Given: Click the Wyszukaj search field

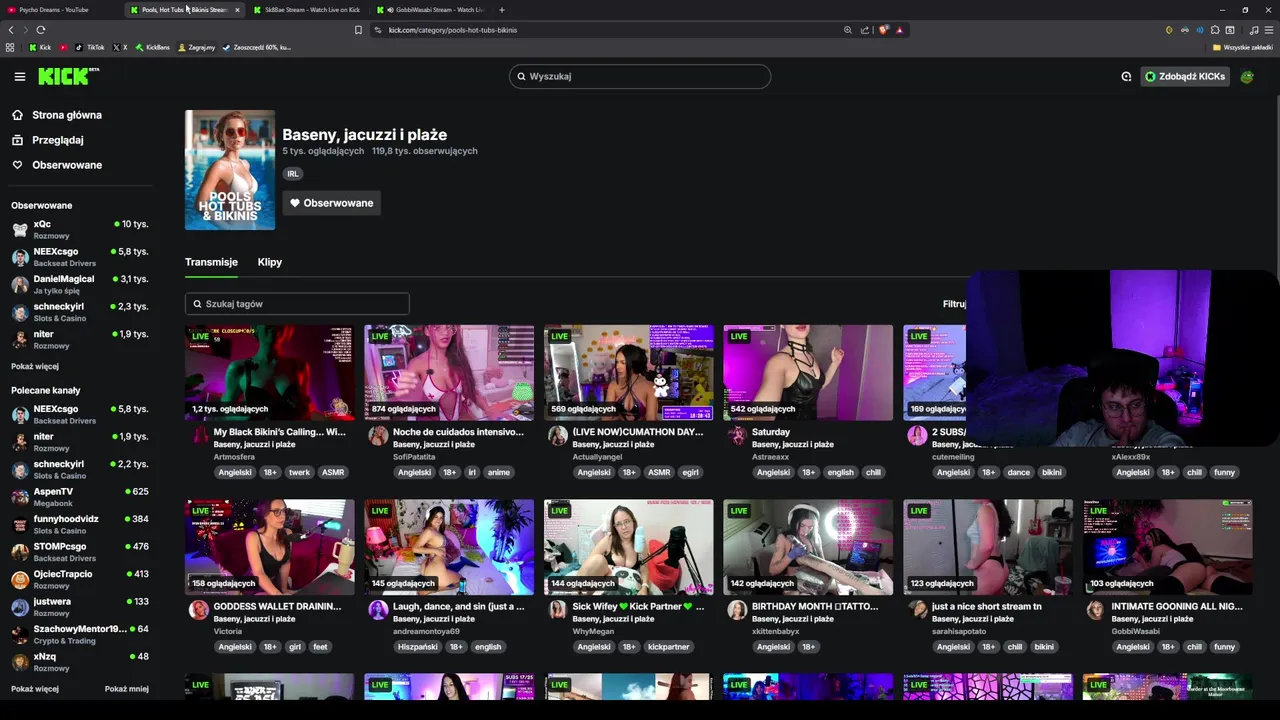Looking at the screenshot, I should (640, 76).
